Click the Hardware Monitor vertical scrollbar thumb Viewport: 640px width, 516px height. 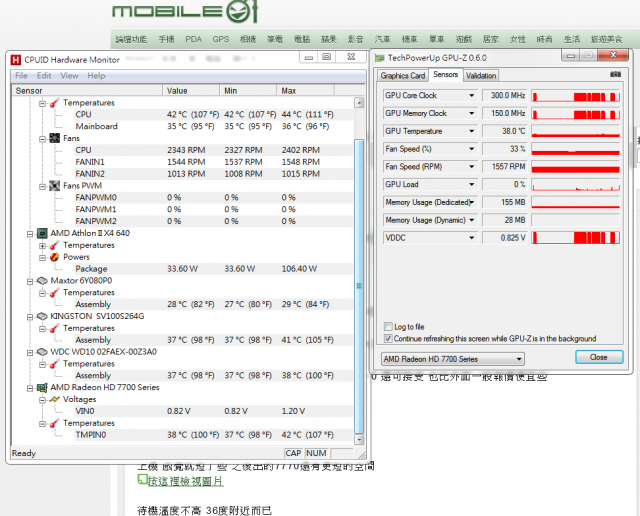pyautogui.click(x=359, y=286)
